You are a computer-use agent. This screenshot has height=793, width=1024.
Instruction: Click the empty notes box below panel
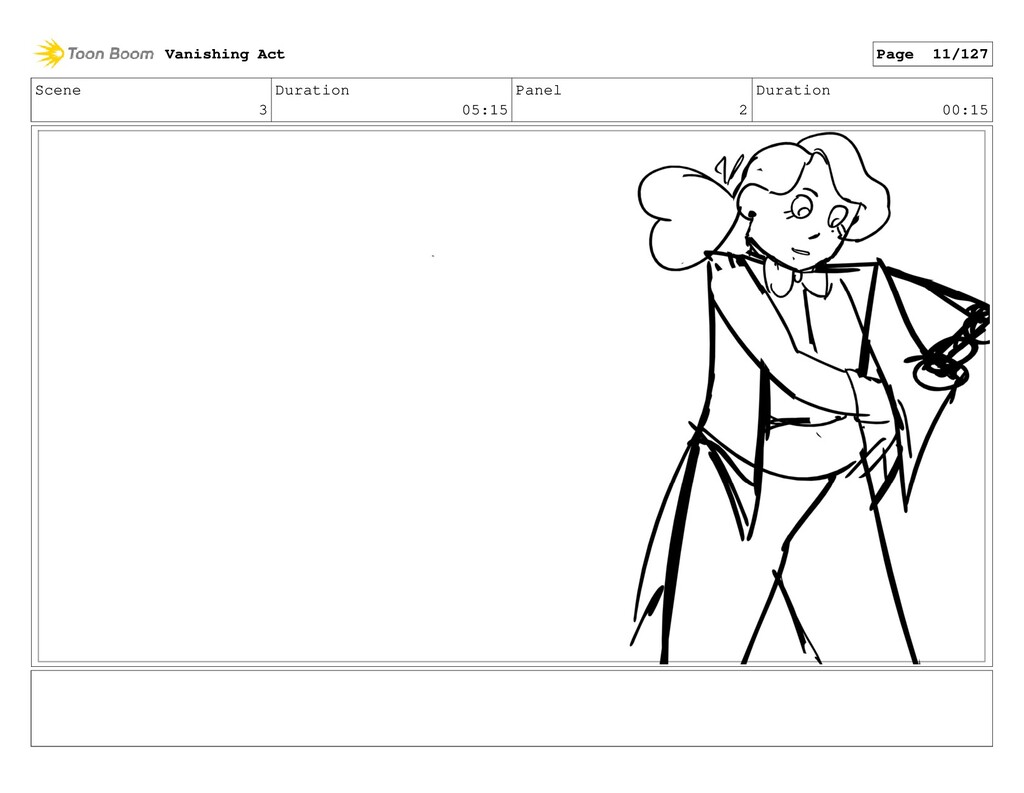pos(511,708)
